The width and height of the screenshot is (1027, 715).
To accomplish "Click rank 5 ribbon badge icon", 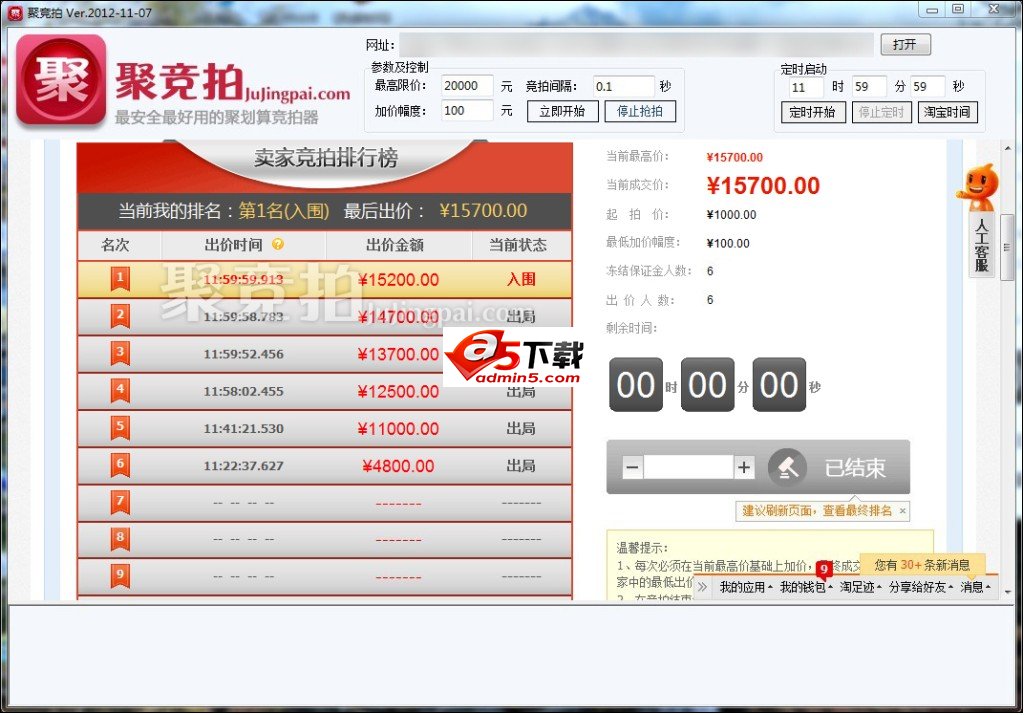I will pyautogui.click(x=121, y=428).
